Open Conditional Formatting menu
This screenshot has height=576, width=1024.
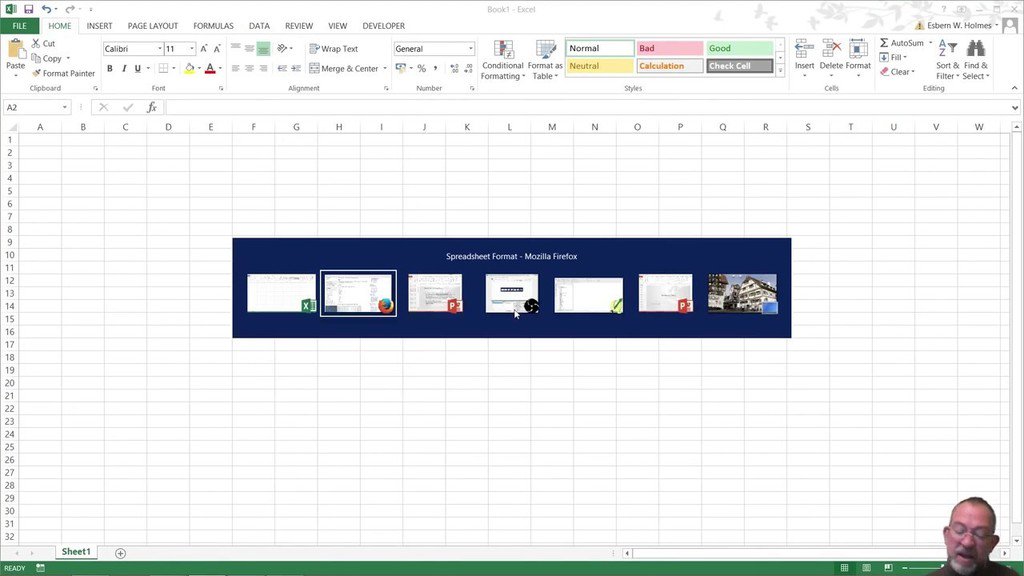502,60
